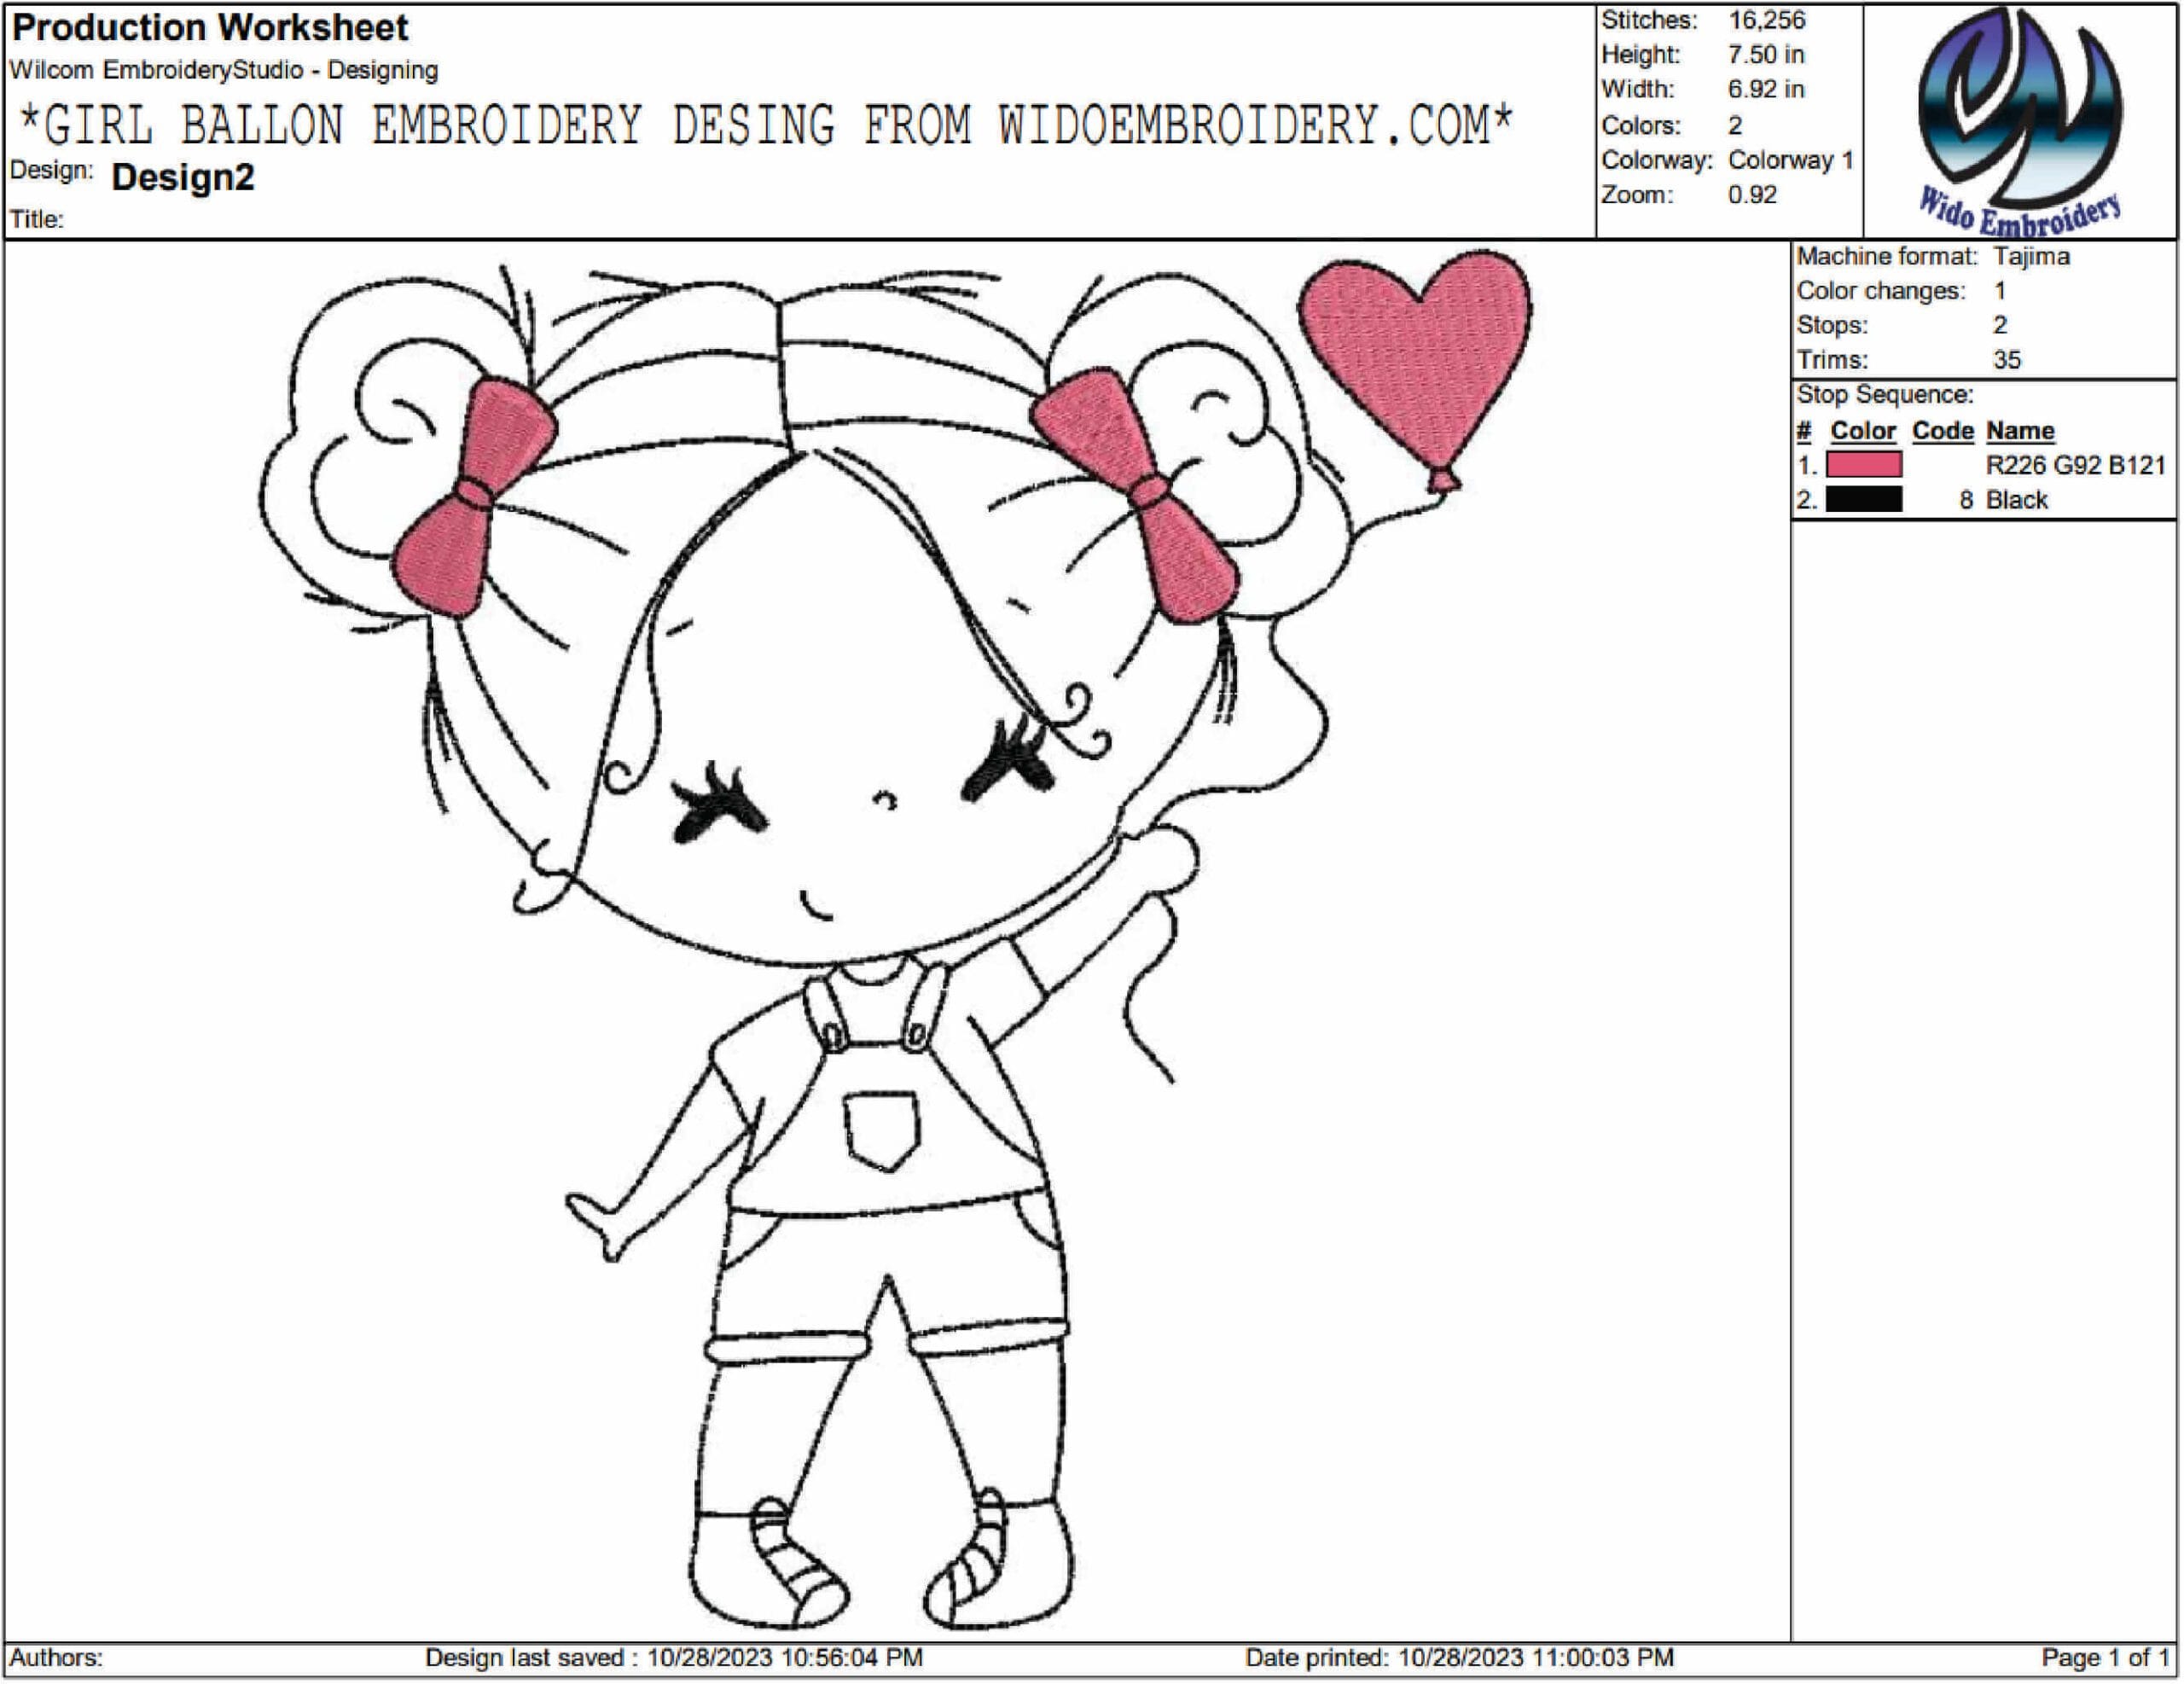Click the 'Design last saved' timestamp

673,1657
